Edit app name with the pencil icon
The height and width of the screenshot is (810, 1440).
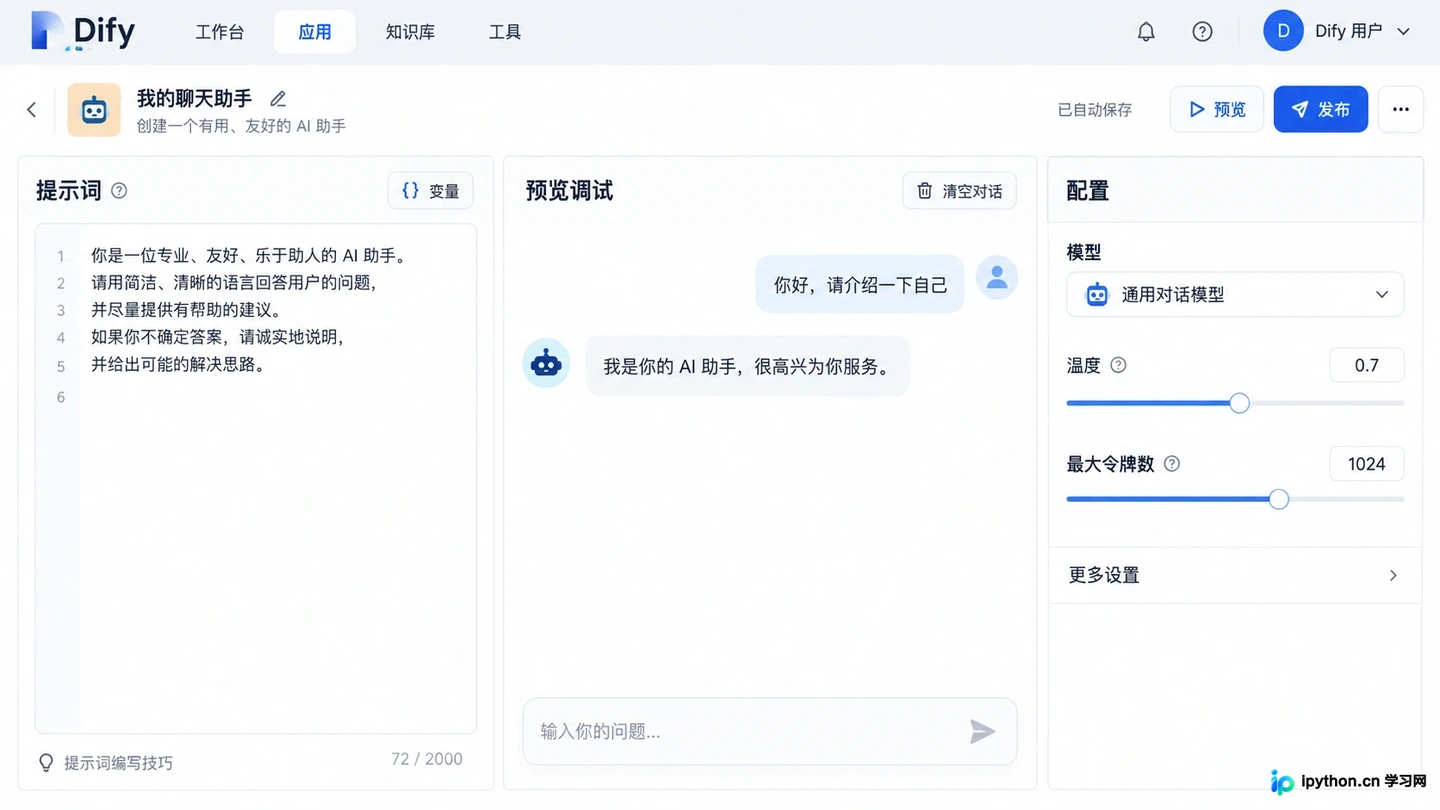click(278, 99)
